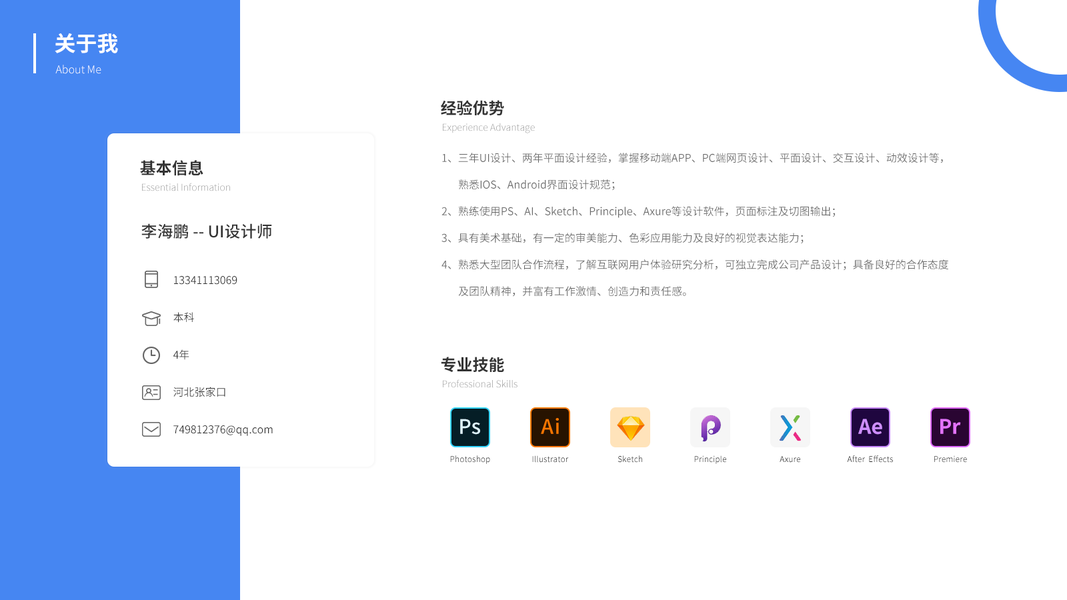1067x600 pixels.
Task: Click the 经验优势 heading
Action: click(472, 108)
